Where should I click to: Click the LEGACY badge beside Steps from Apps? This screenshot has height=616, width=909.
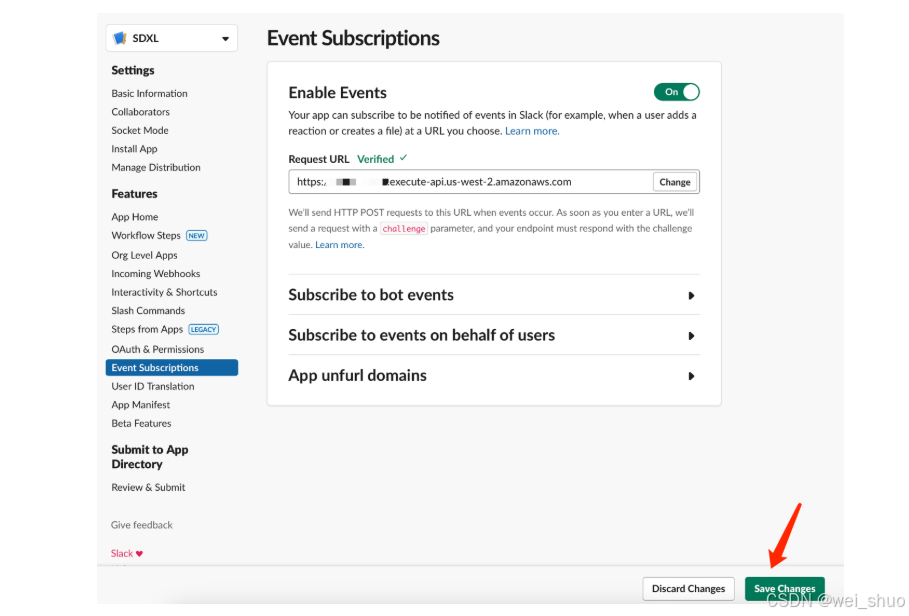click(x=203, y=330)
